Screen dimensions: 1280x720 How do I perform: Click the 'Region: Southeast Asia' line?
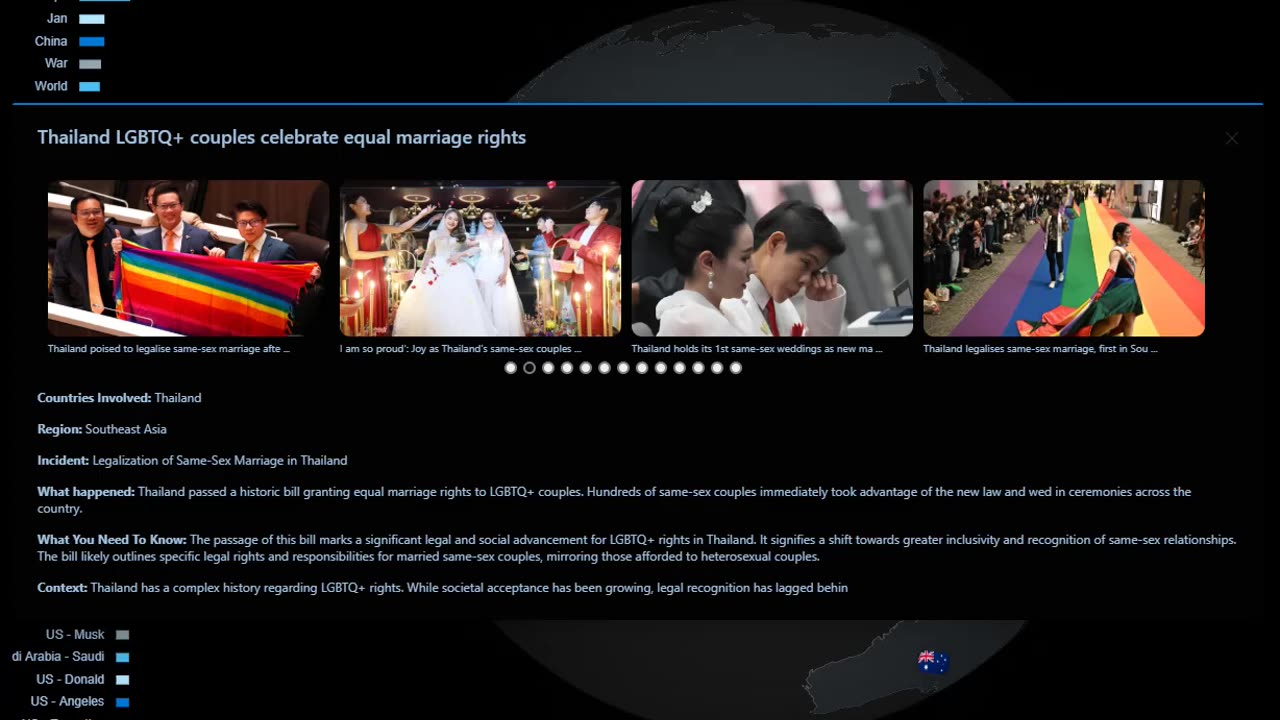(x=102, y=429)
